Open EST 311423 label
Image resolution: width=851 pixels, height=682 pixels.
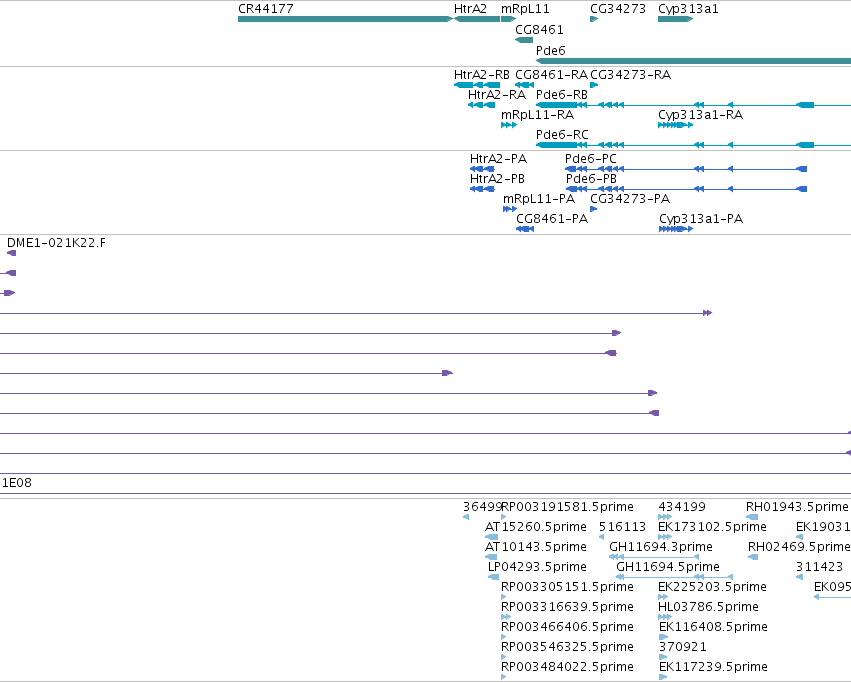[820, 567]
